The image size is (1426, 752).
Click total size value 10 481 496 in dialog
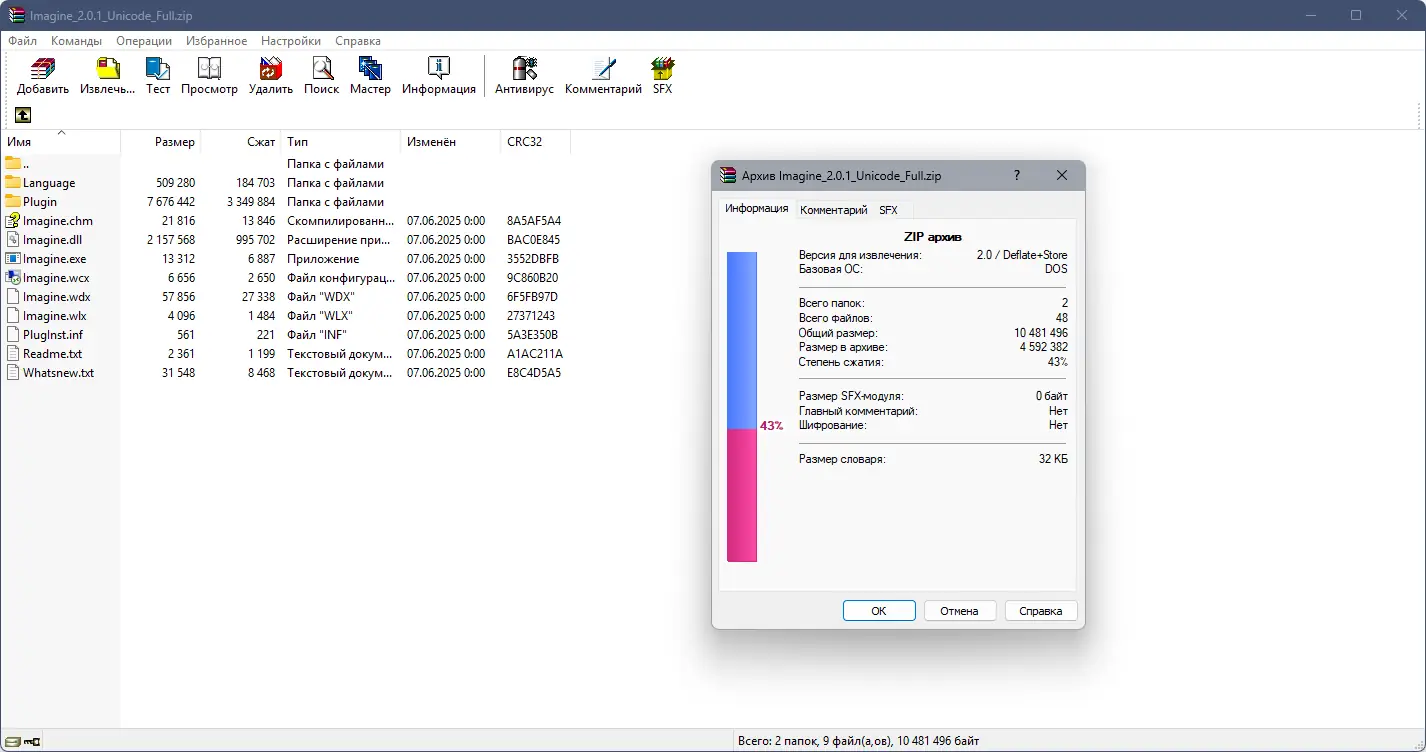coord(1041,333)
